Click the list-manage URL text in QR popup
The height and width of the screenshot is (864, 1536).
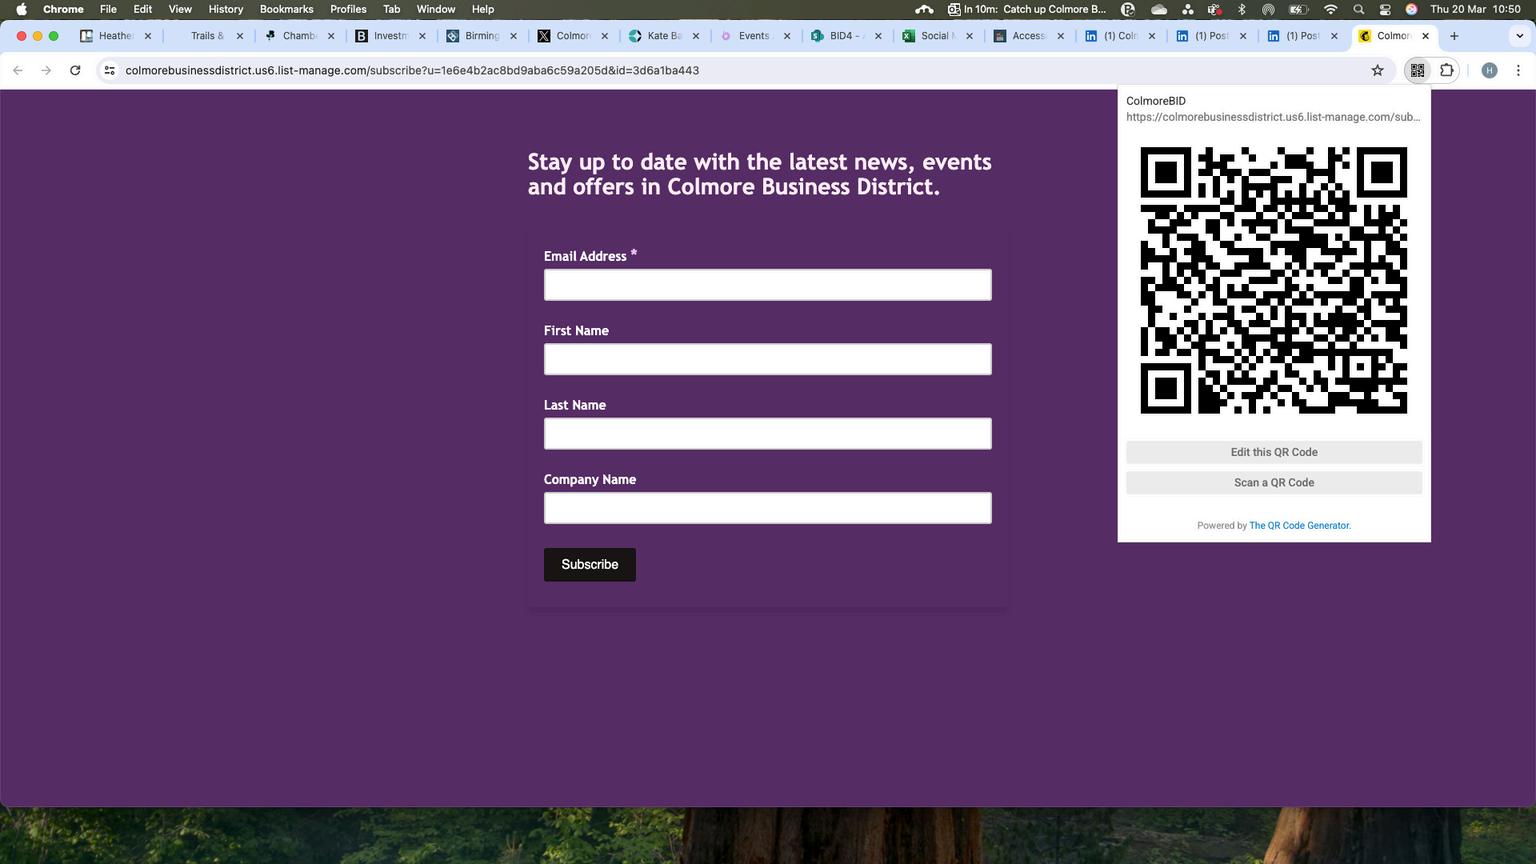[1273, 117]
